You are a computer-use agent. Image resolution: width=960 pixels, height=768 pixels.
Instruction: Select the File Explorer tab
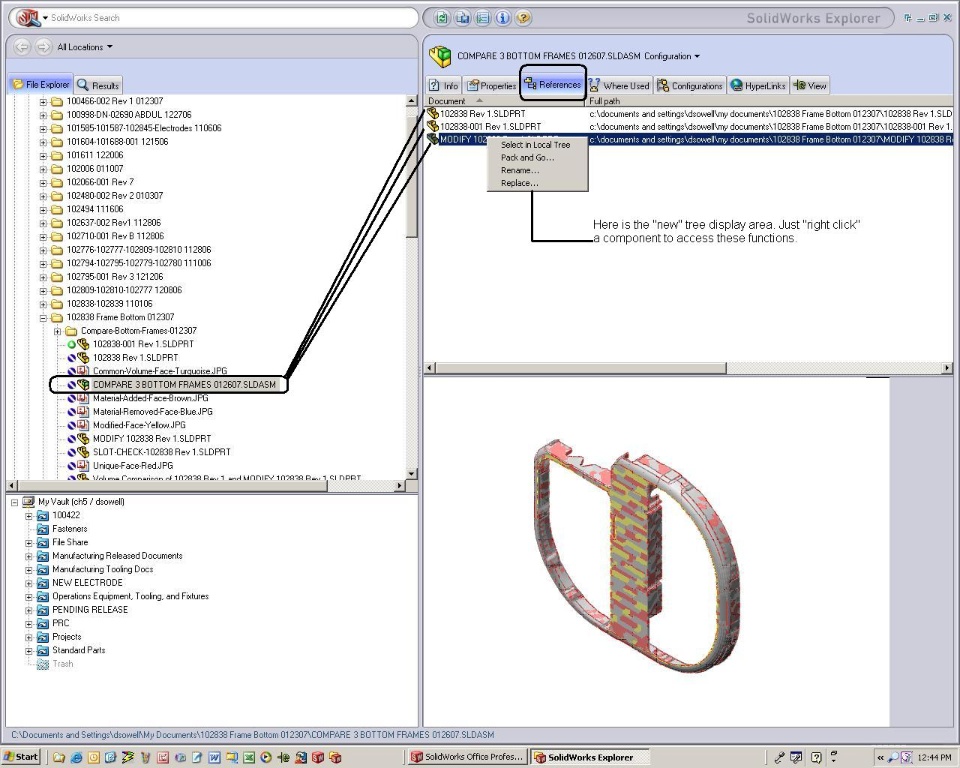coord(41,84)
